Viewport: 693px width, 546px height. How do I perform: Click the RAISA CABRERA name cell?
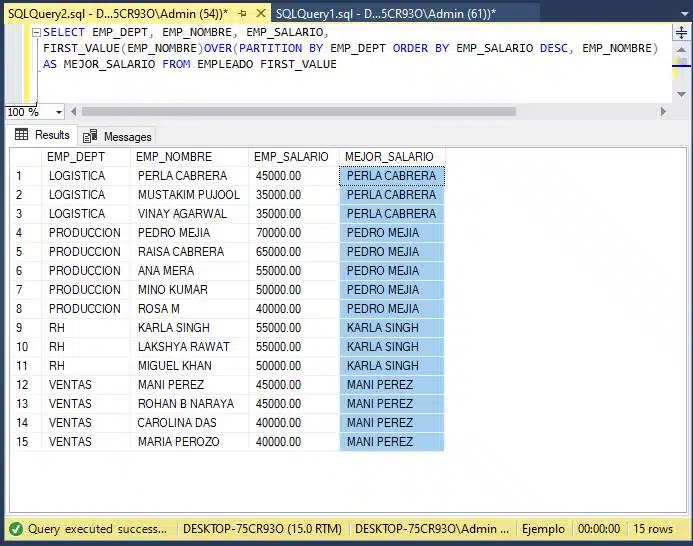tap(189, 252)
